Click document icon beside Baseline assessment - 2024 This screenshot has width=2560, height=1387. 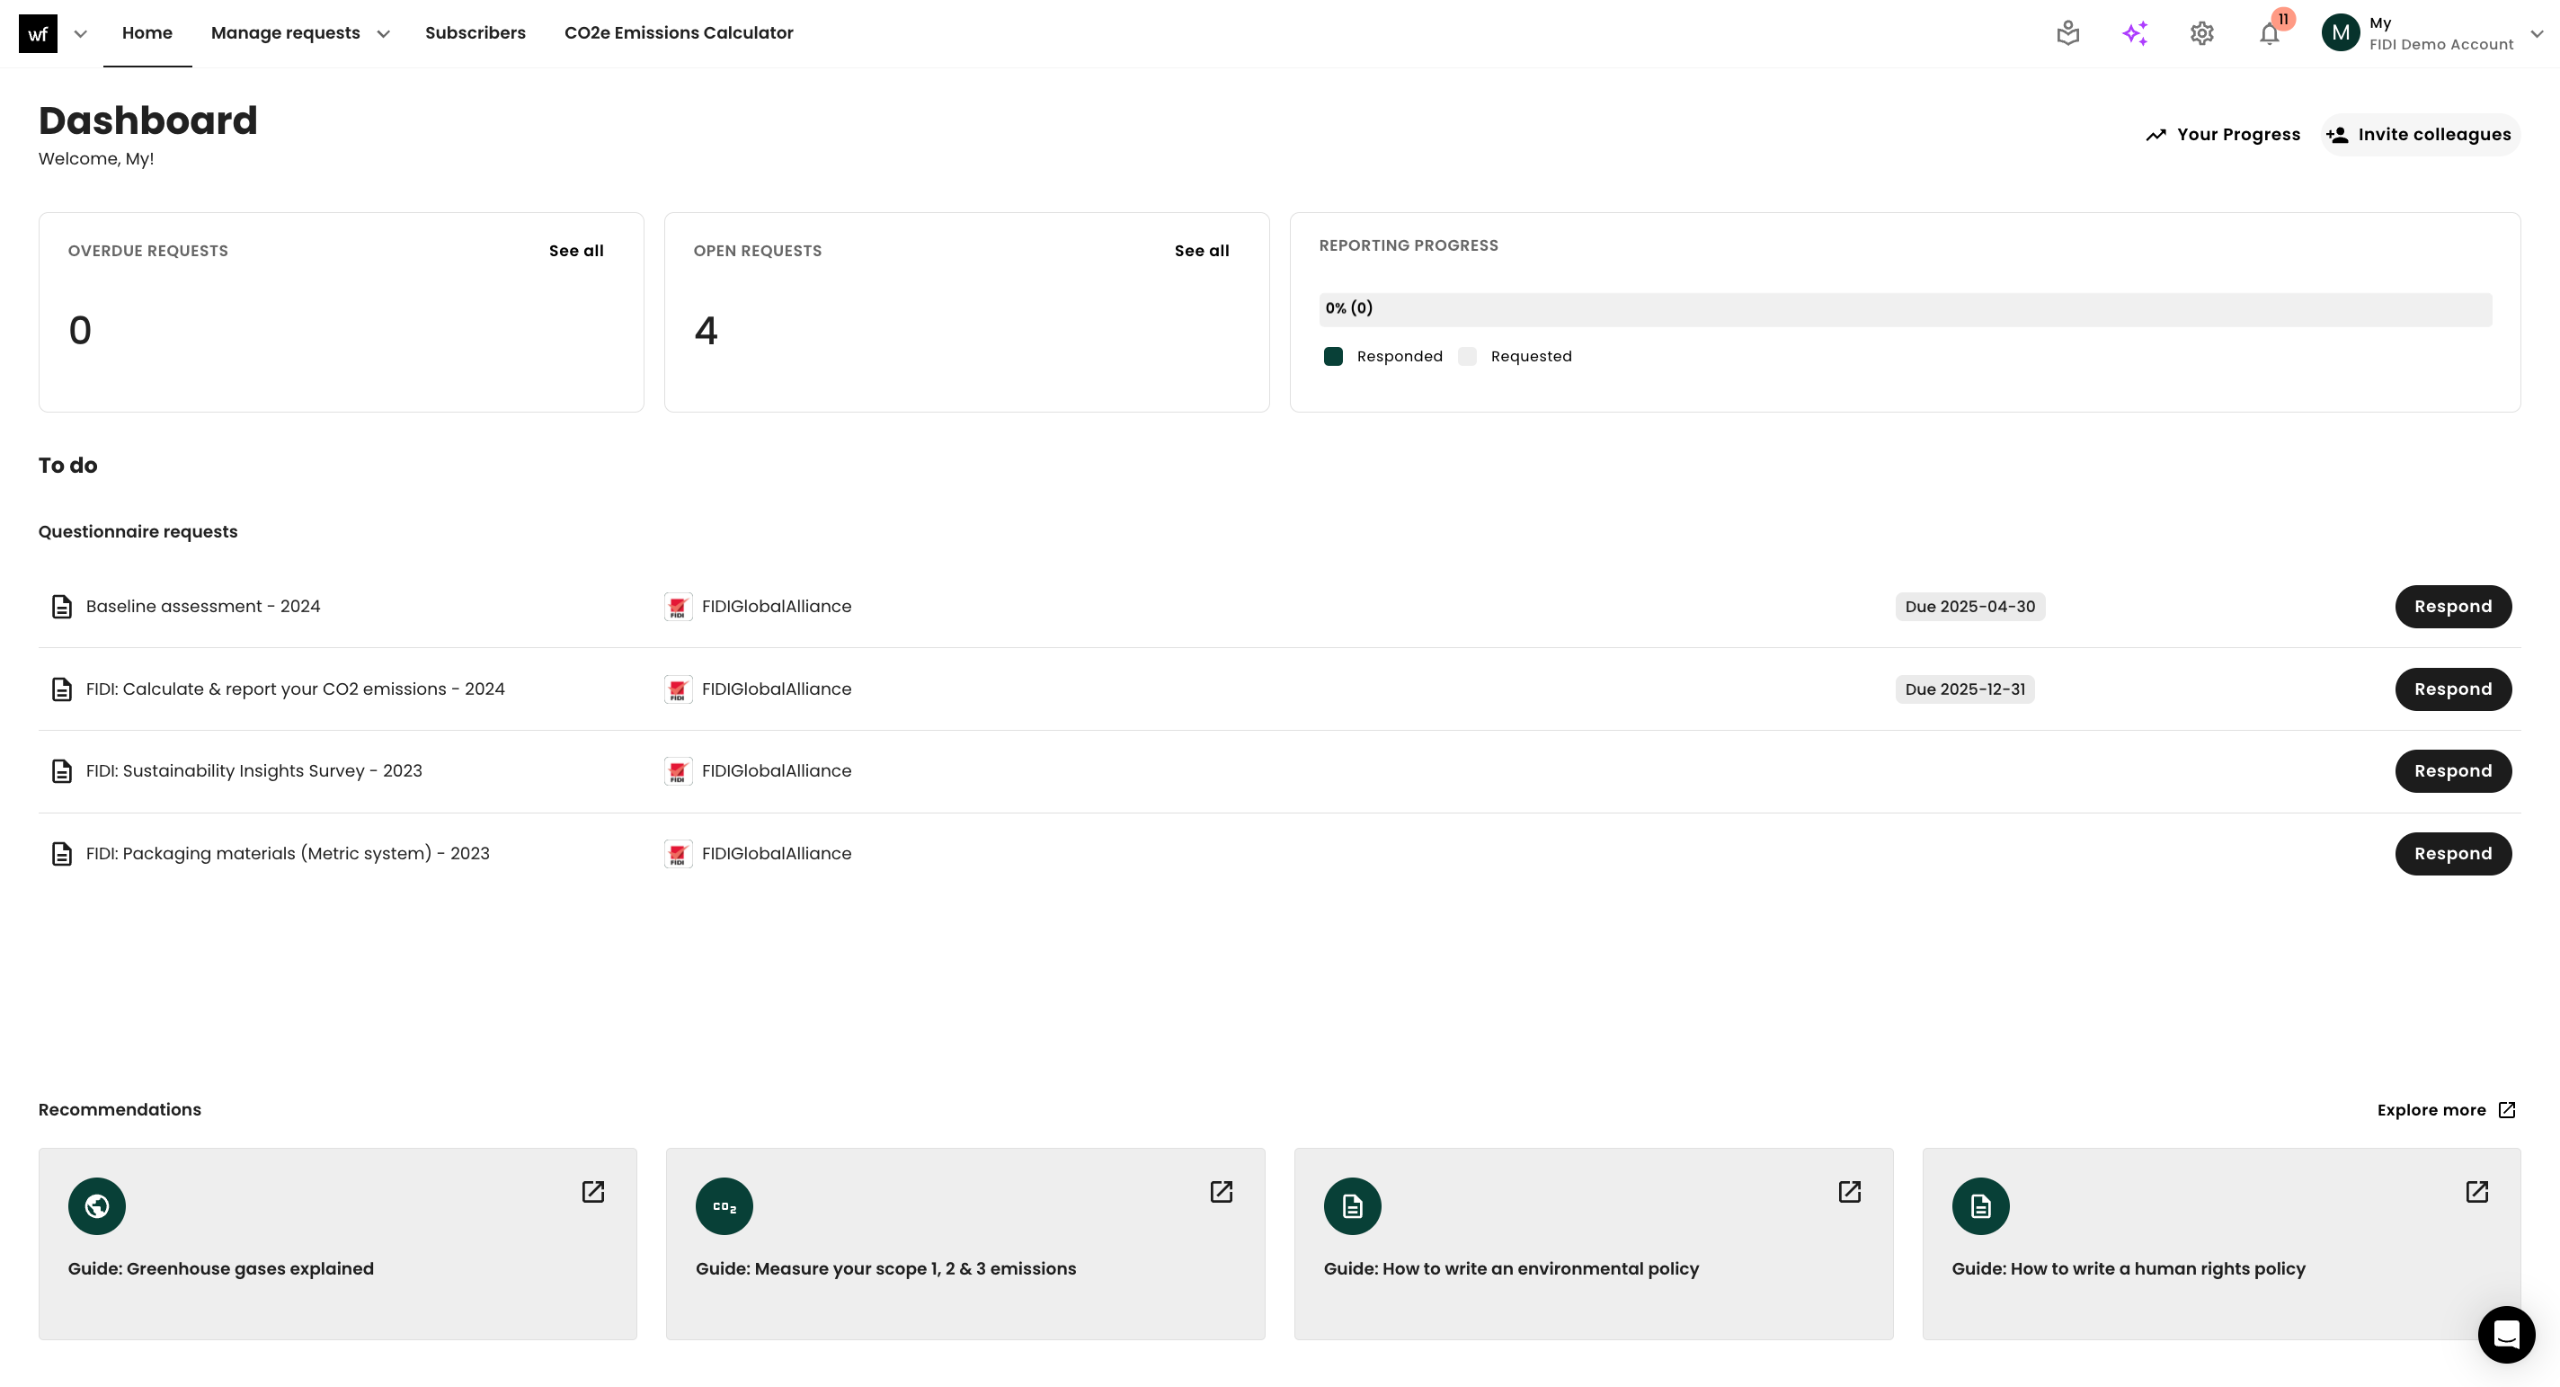[x=62, y=607]
